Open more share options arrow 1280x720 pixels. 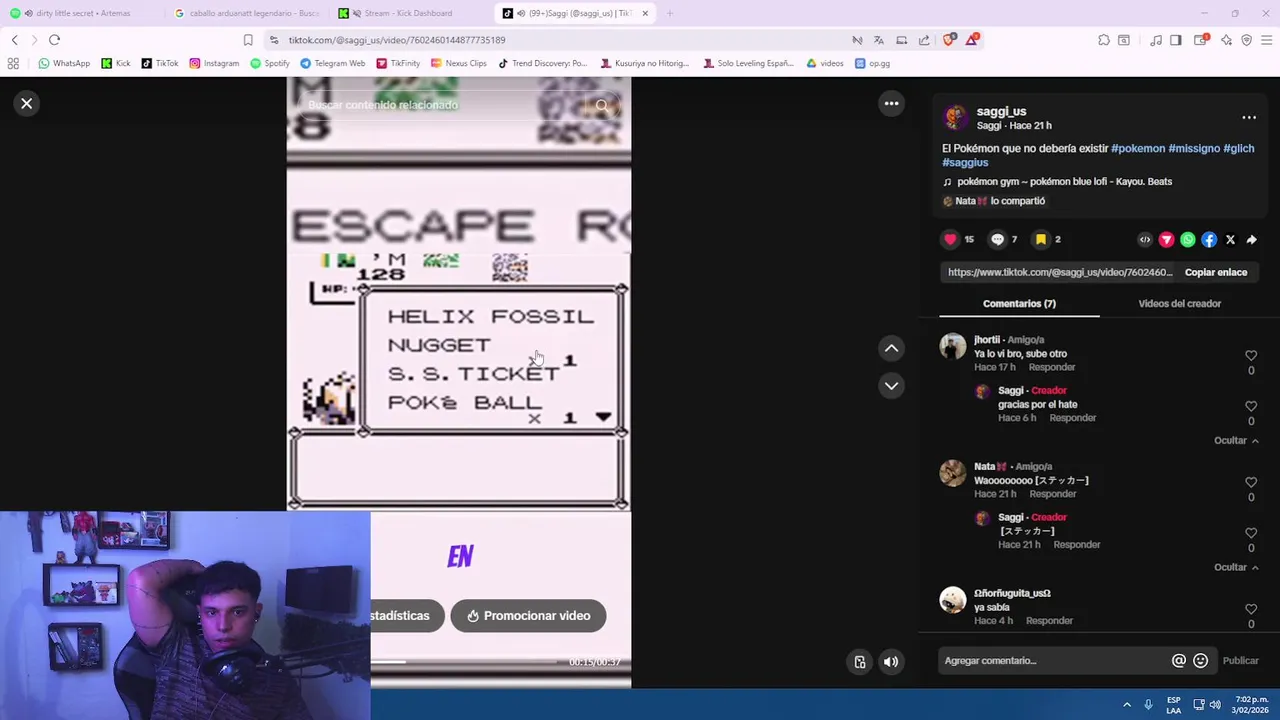1252,240
